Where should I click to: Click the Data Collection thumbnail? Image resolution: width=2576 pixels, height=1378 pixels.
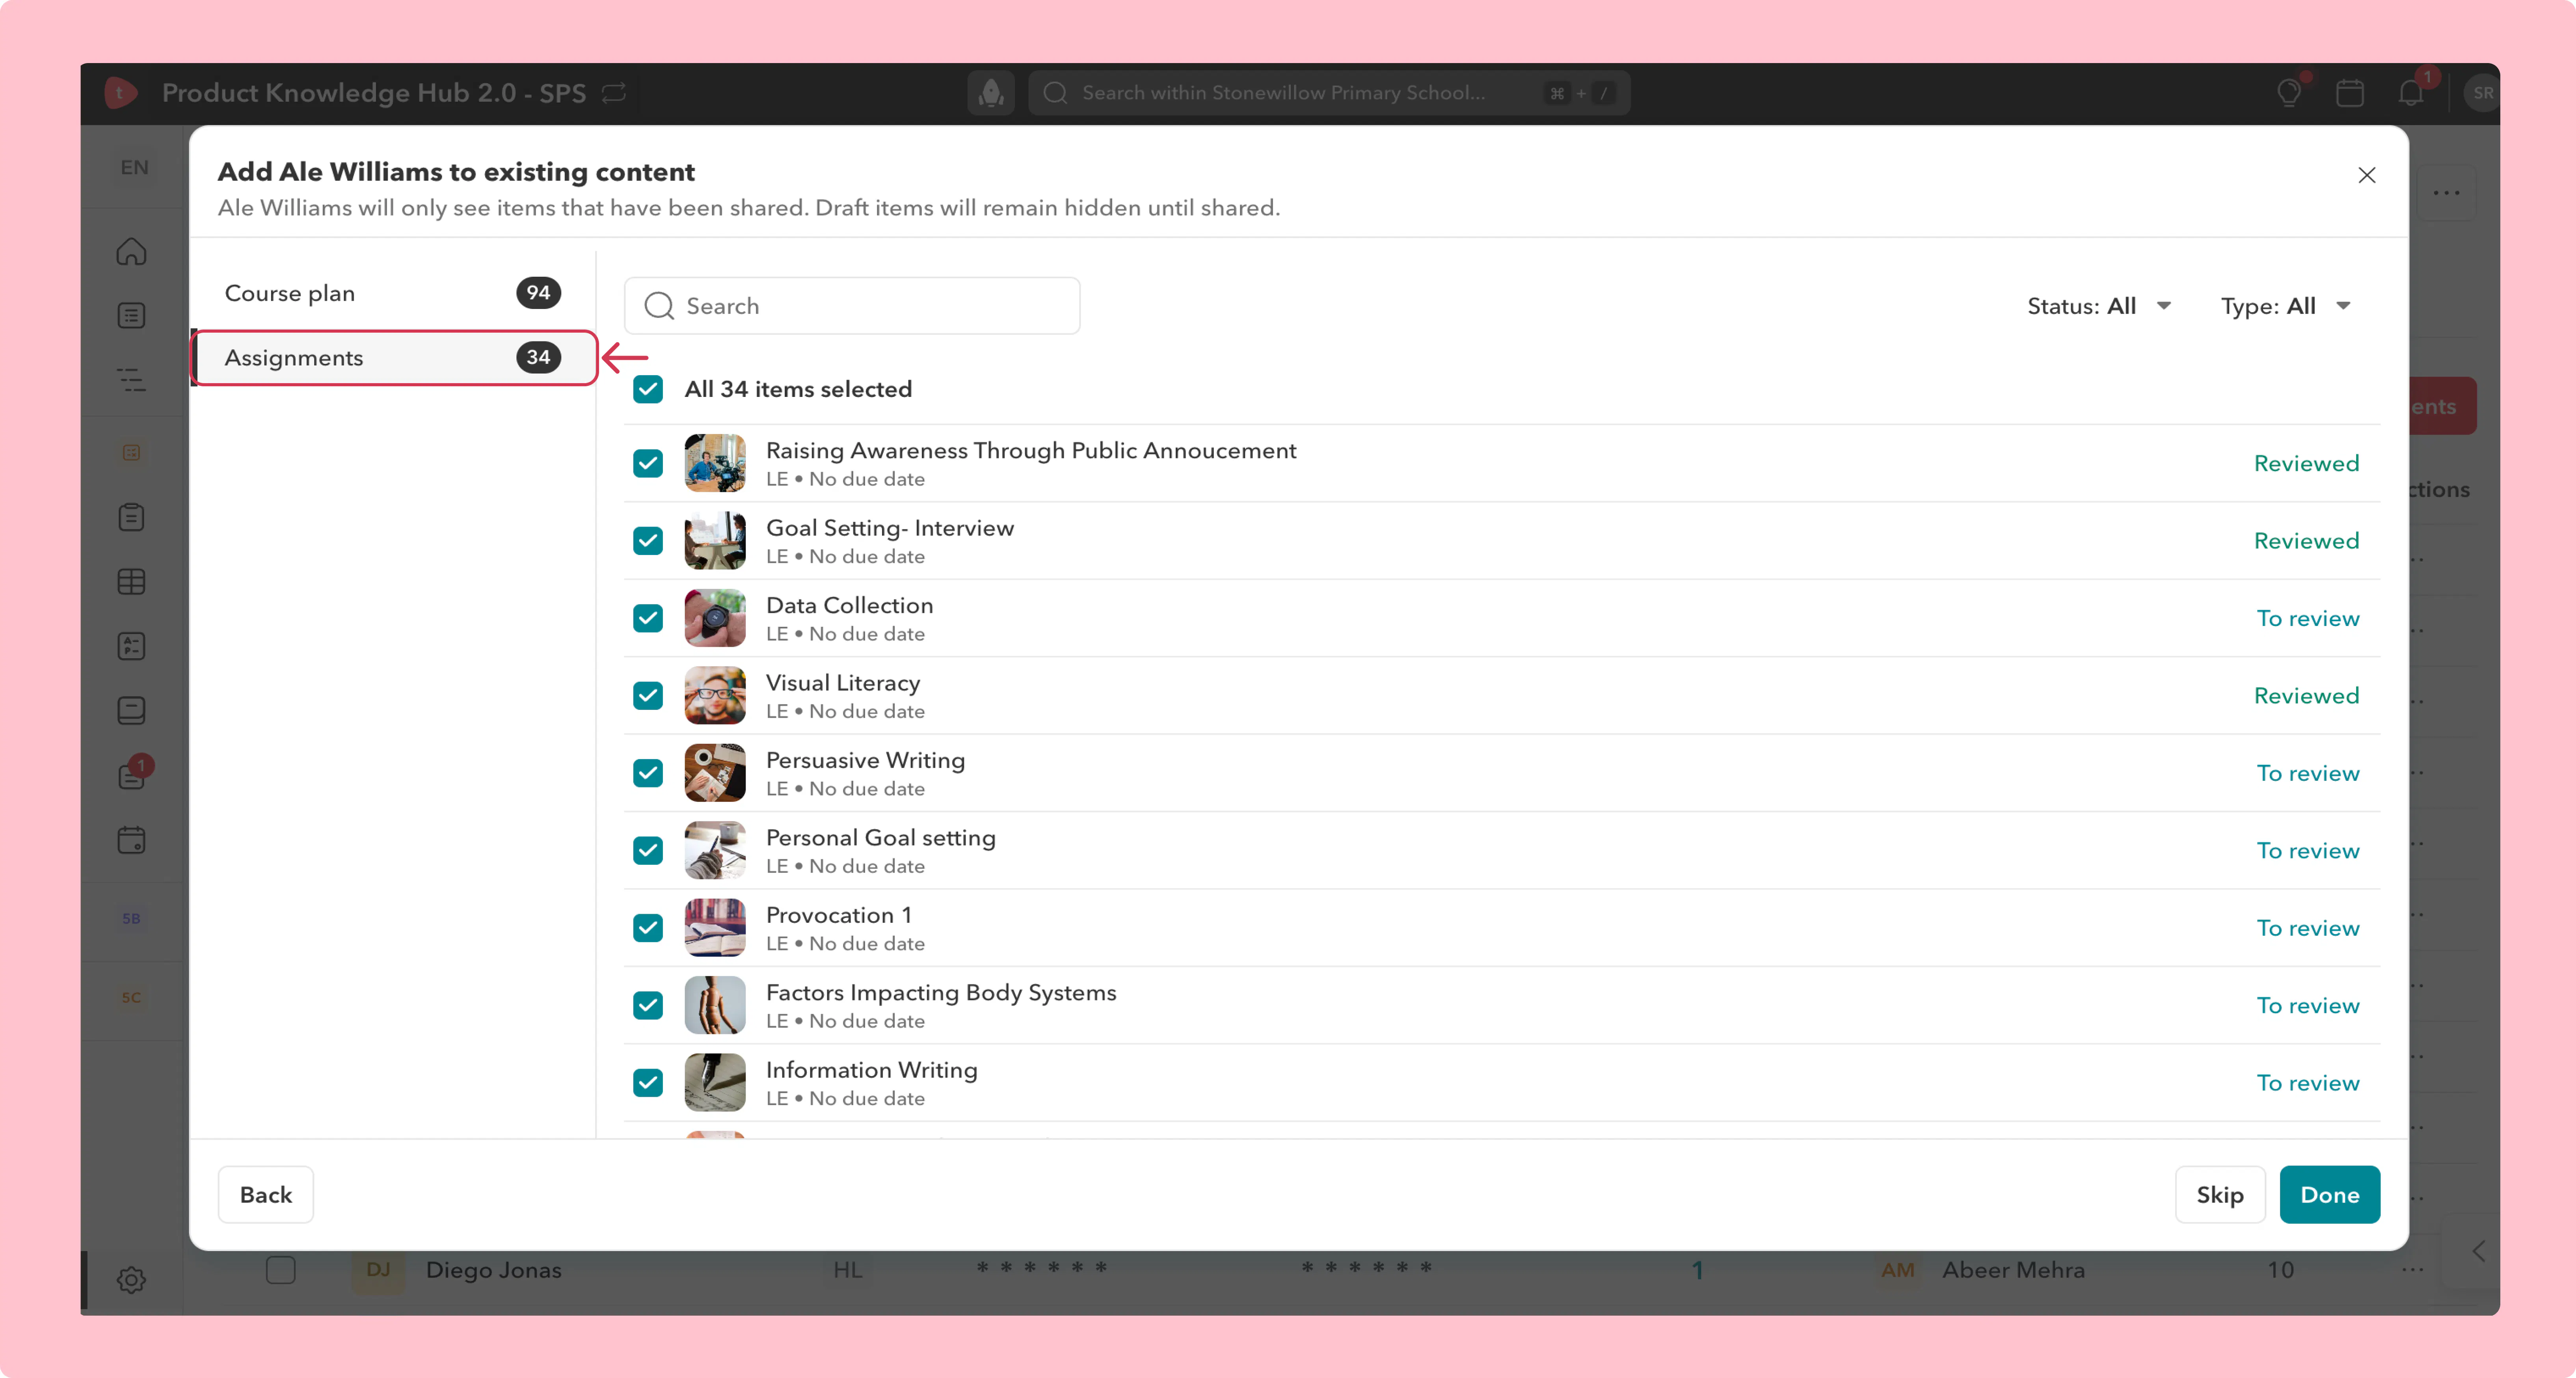point(715,618)
